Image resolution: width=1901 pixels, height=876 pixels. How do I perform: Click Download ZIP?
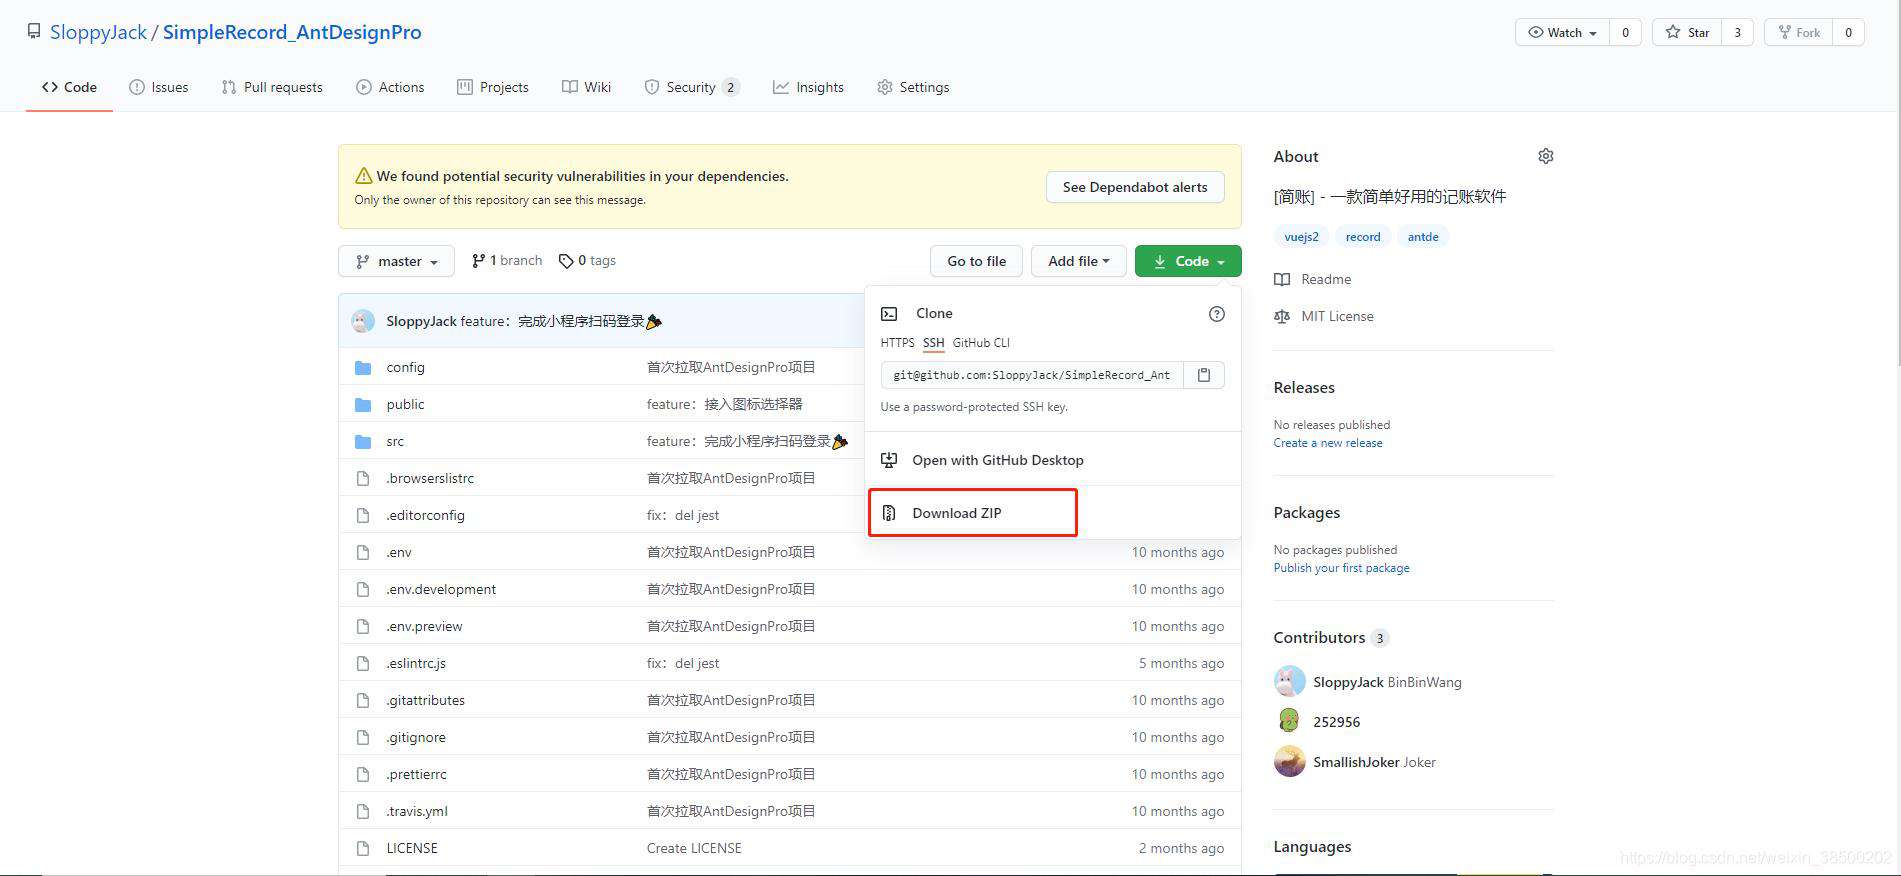(x=956, y=513)
